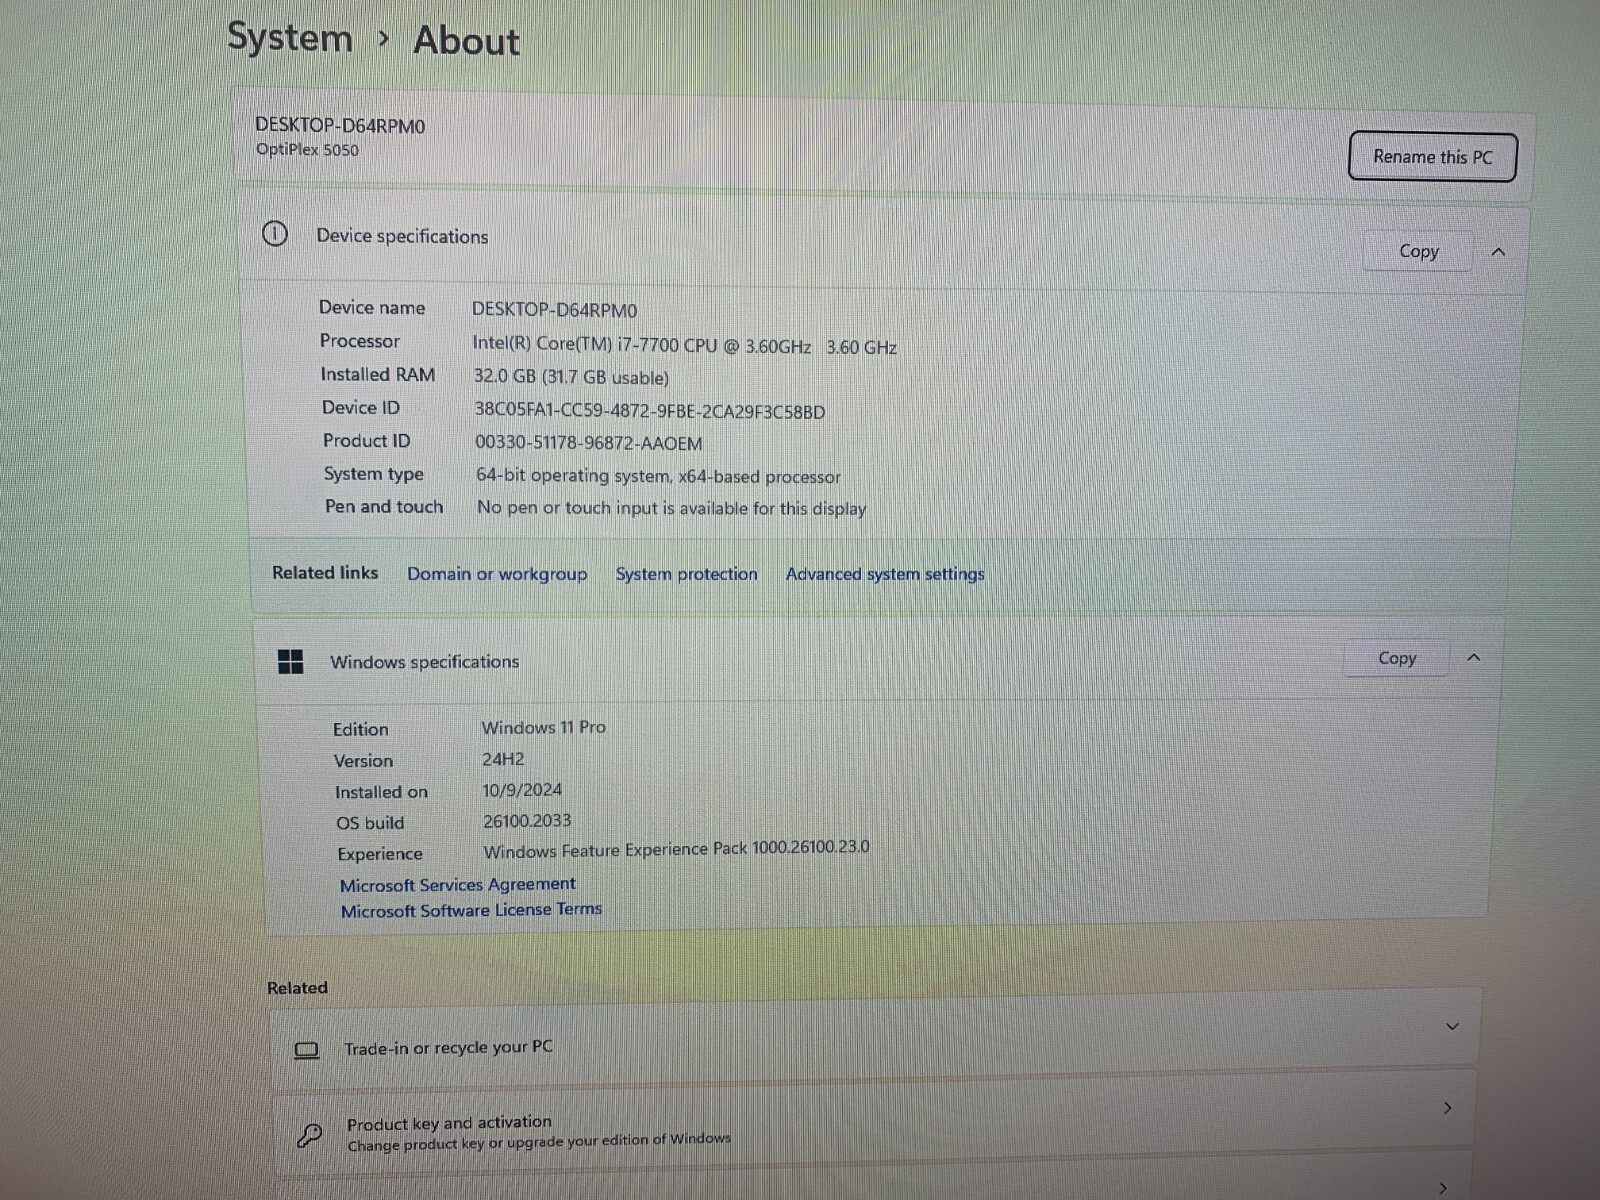Image resolution: width=1600 pixels, height=1200 pixels.
Task: Click Product key and activation row title
Action: point(449,1123)
